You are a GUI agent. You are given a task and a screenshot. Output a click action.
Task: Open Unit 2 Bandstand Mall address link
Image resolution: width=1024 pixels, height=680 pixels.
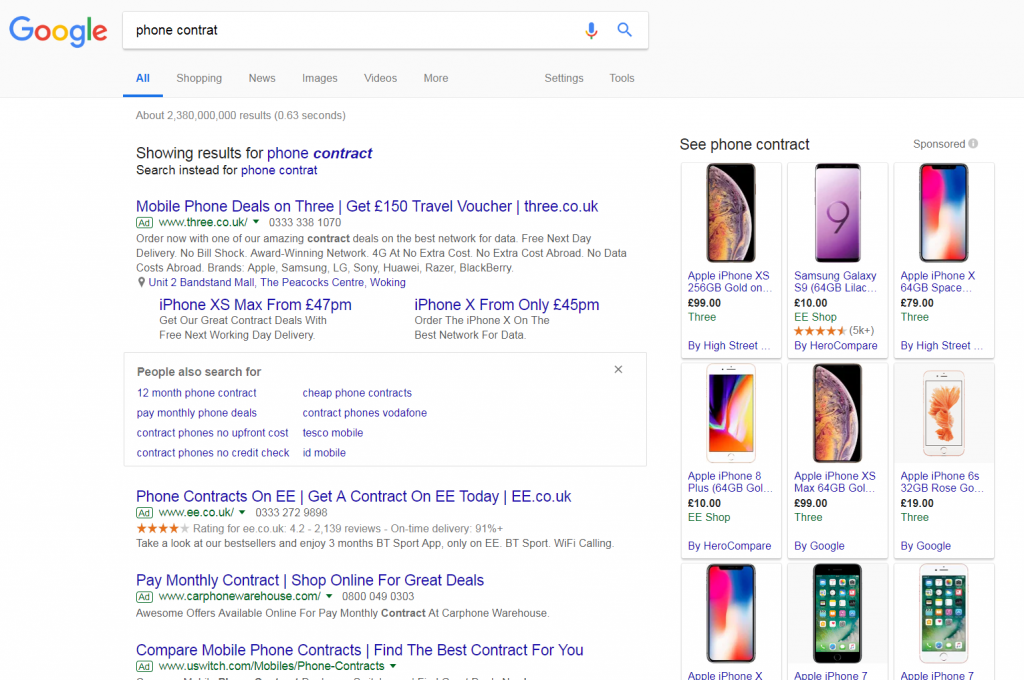pyautogui.click(x=277, y=282)
